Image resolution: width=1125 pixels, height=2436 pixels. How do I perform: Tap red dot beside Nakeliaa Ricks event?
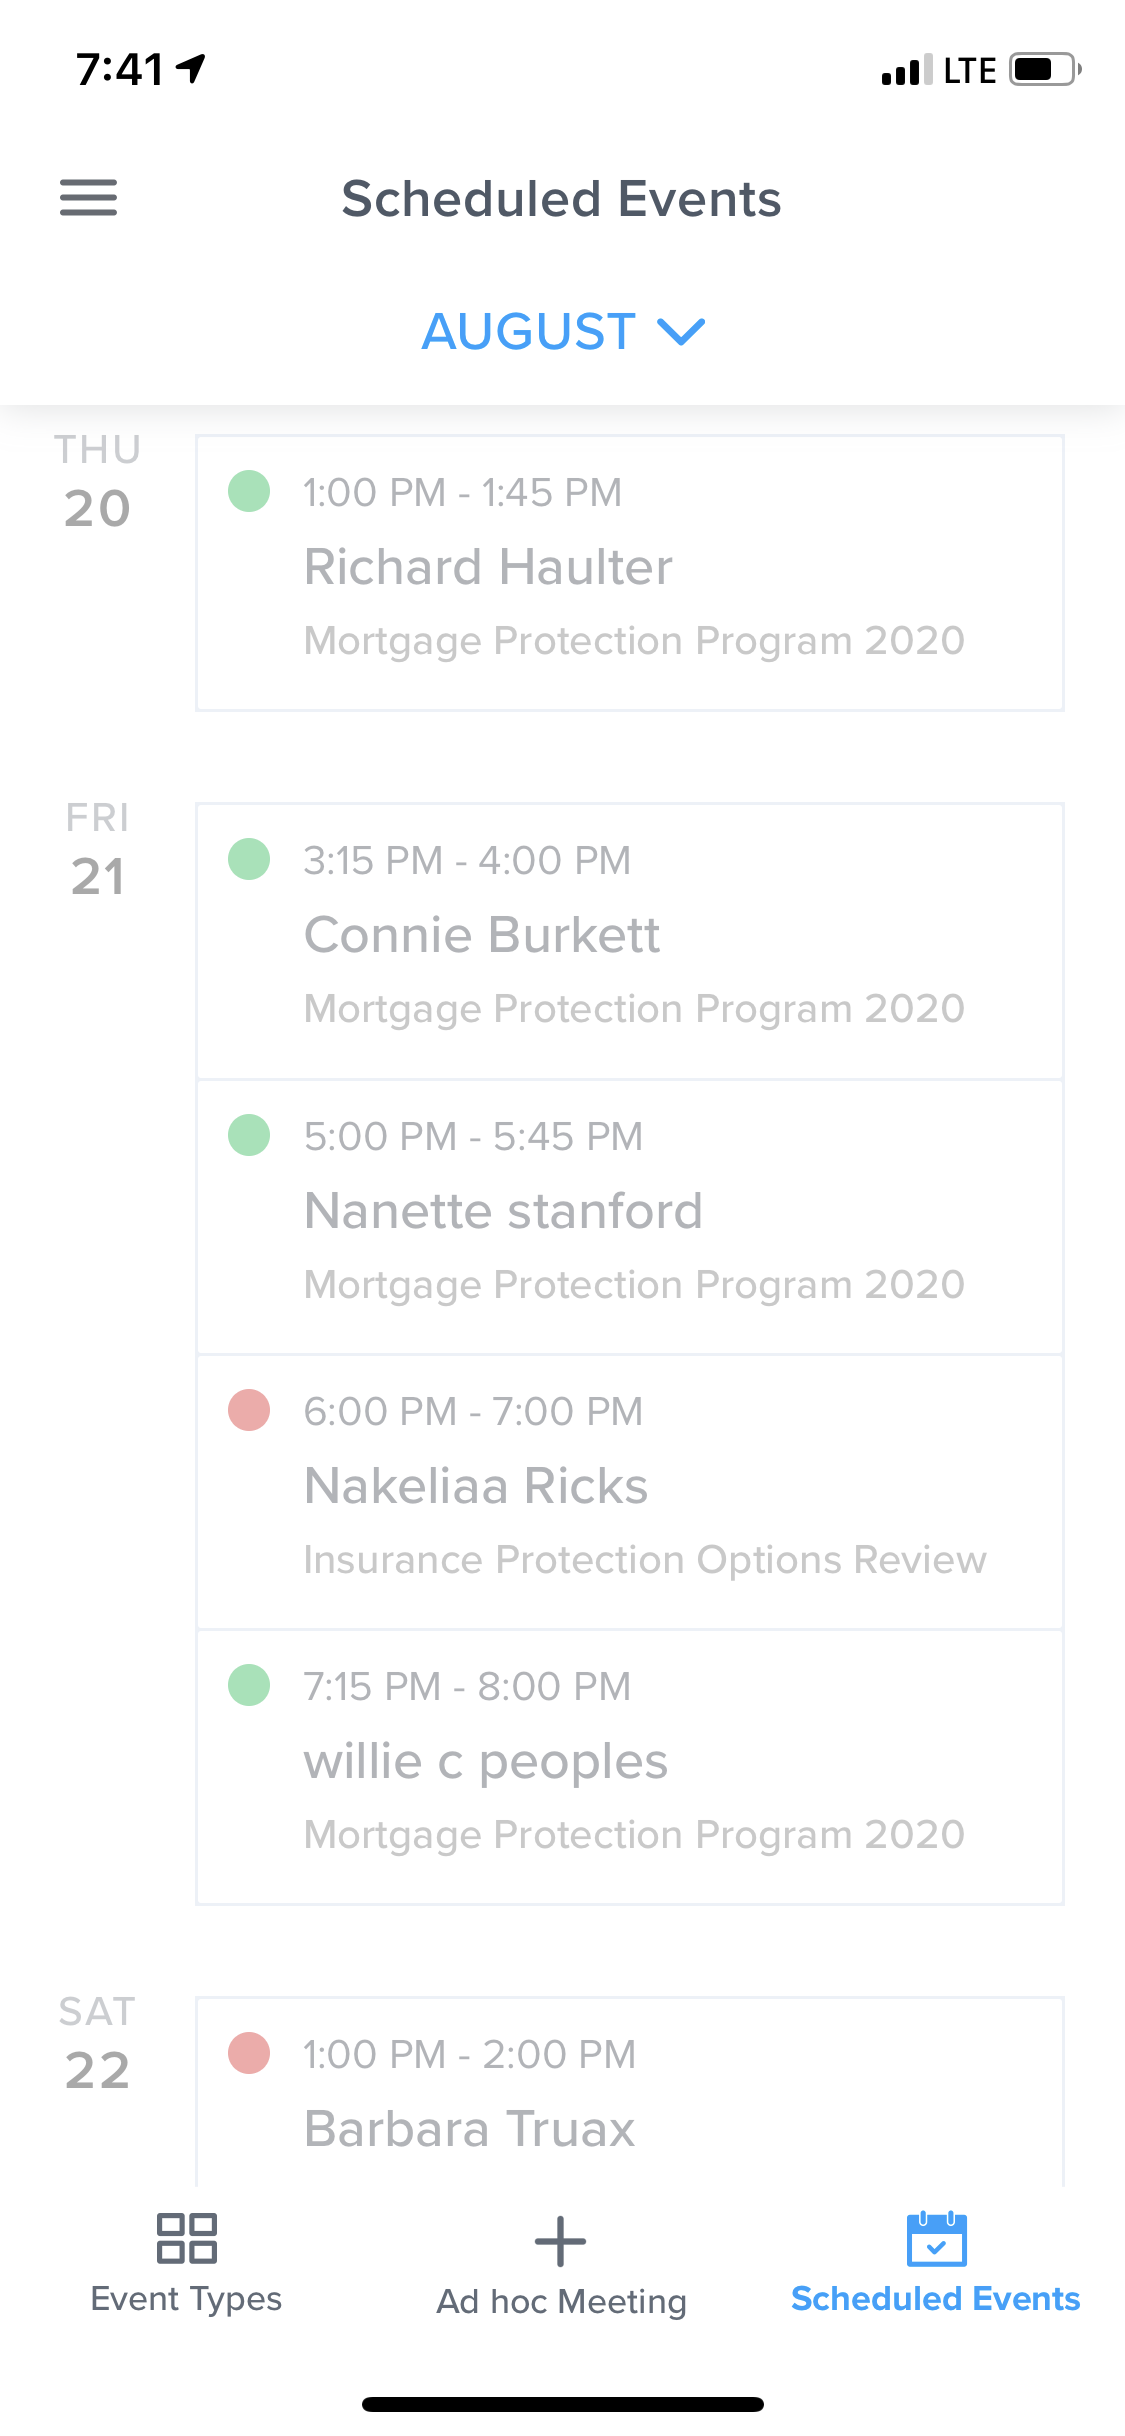point(249,1410)
